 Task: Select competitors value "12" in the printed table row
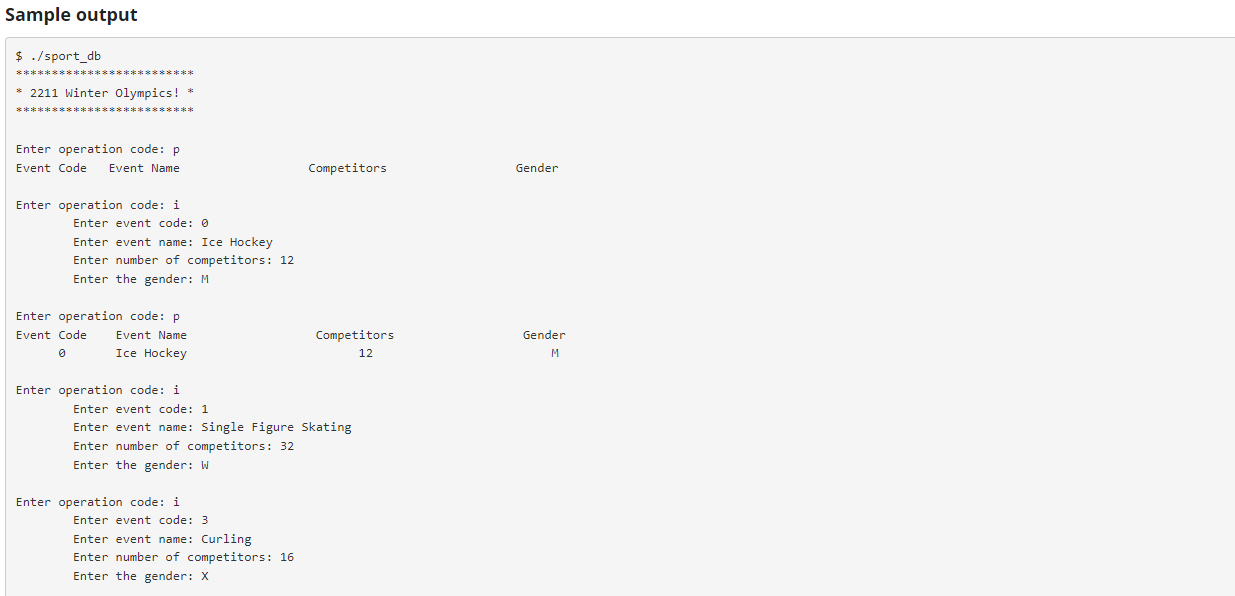pyautogui.click(x=365, y=353)
